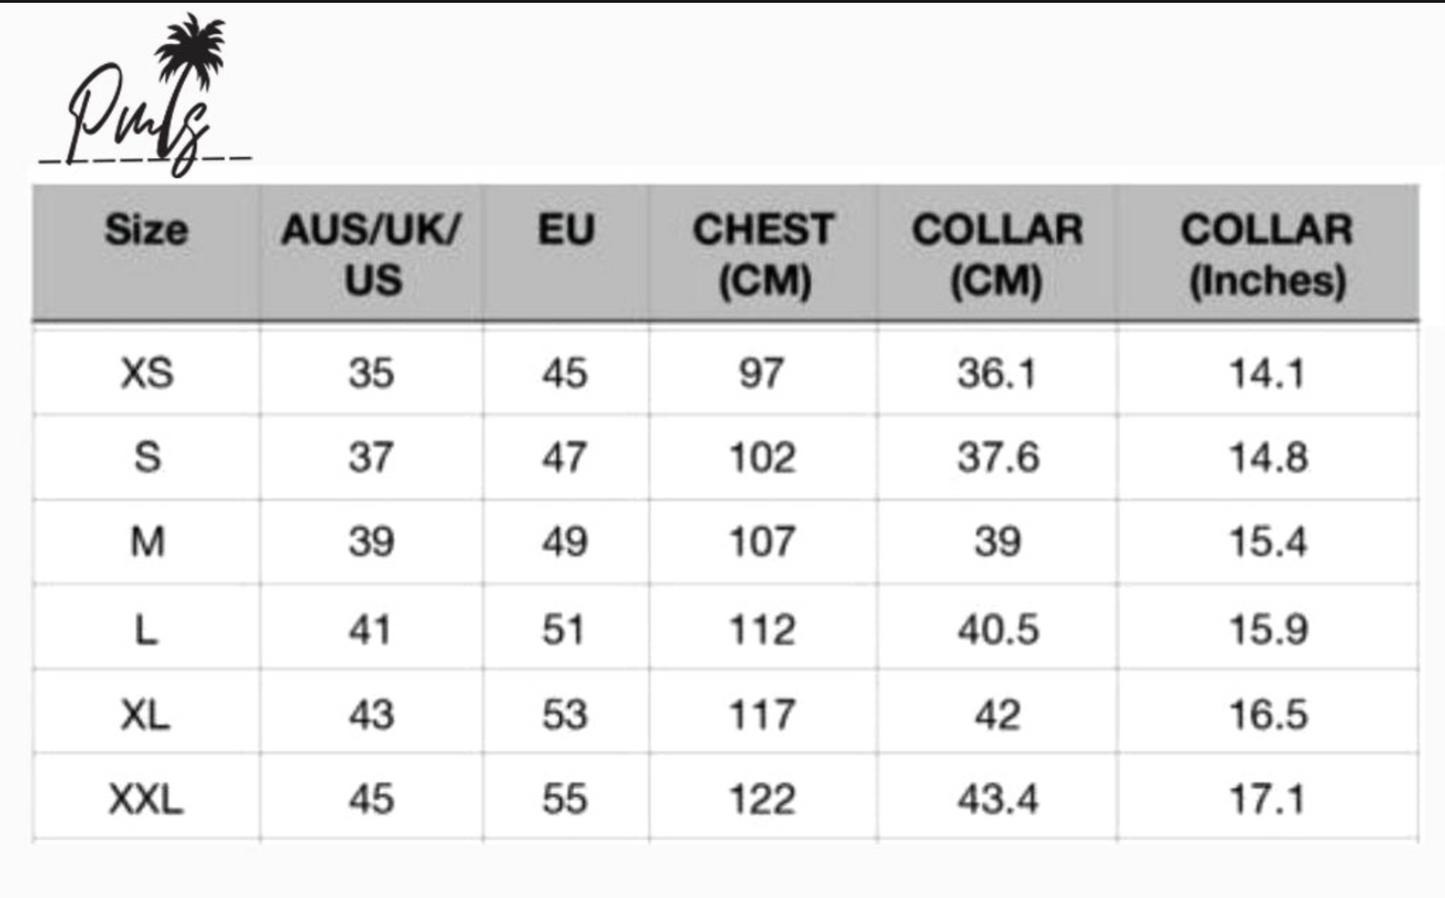Image resolution: width=1445 pixels, height=898 pixels.
Task: Select the AUS/UK/US column header
Action: 372,255
